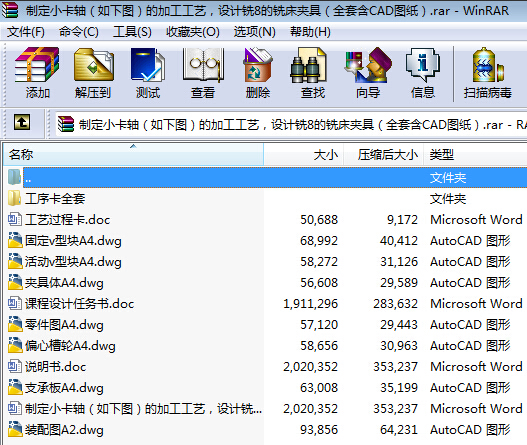527x445 pixels.
Task: Click the WinRAR title bar app icon
Action: click(10, 10)
